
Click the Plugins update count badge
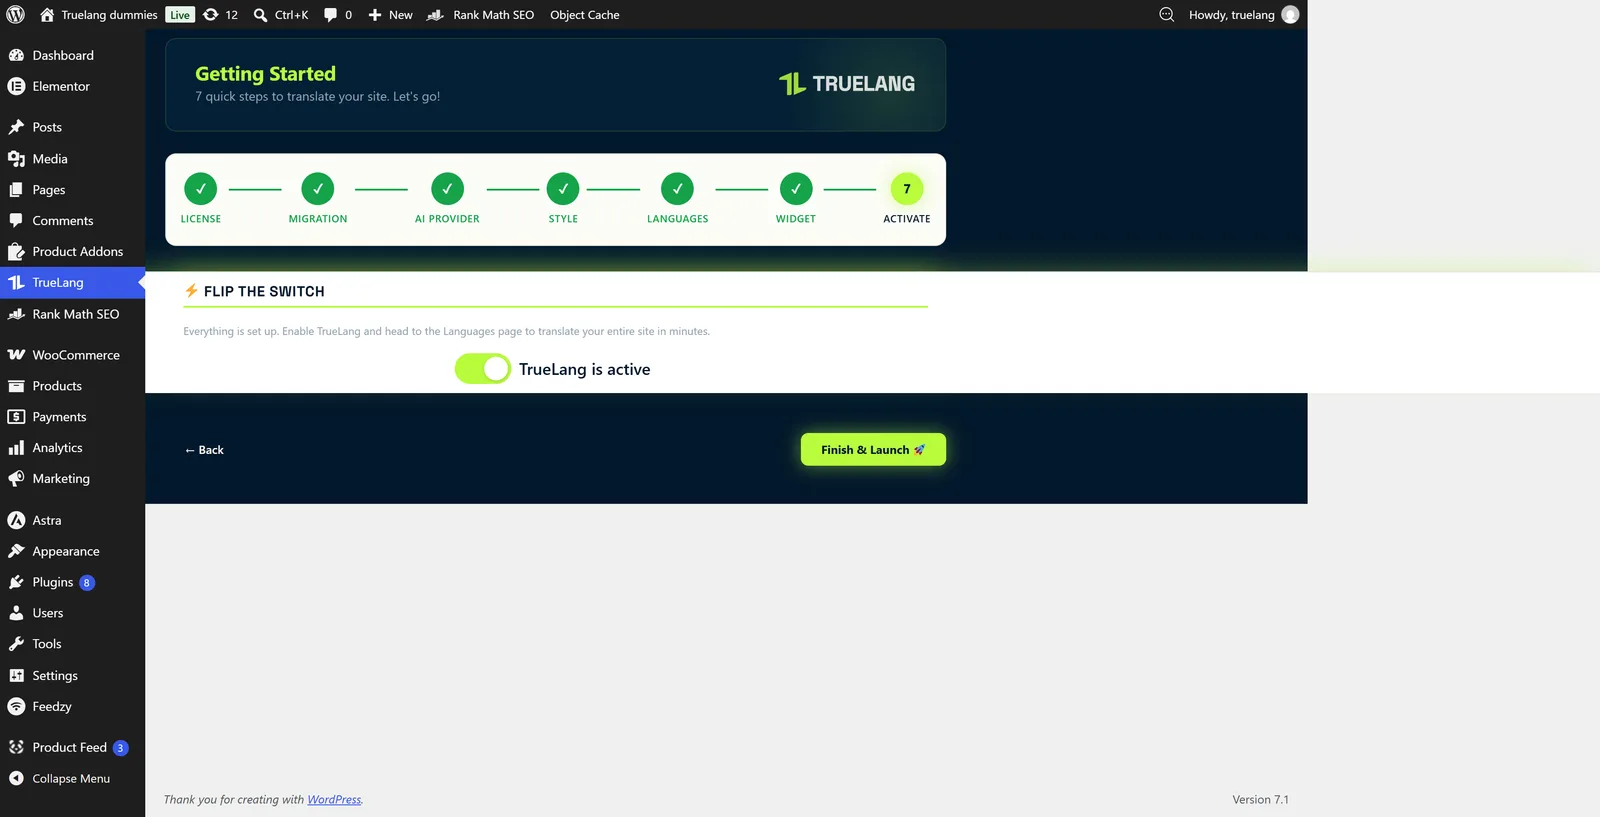pos(87,583)
